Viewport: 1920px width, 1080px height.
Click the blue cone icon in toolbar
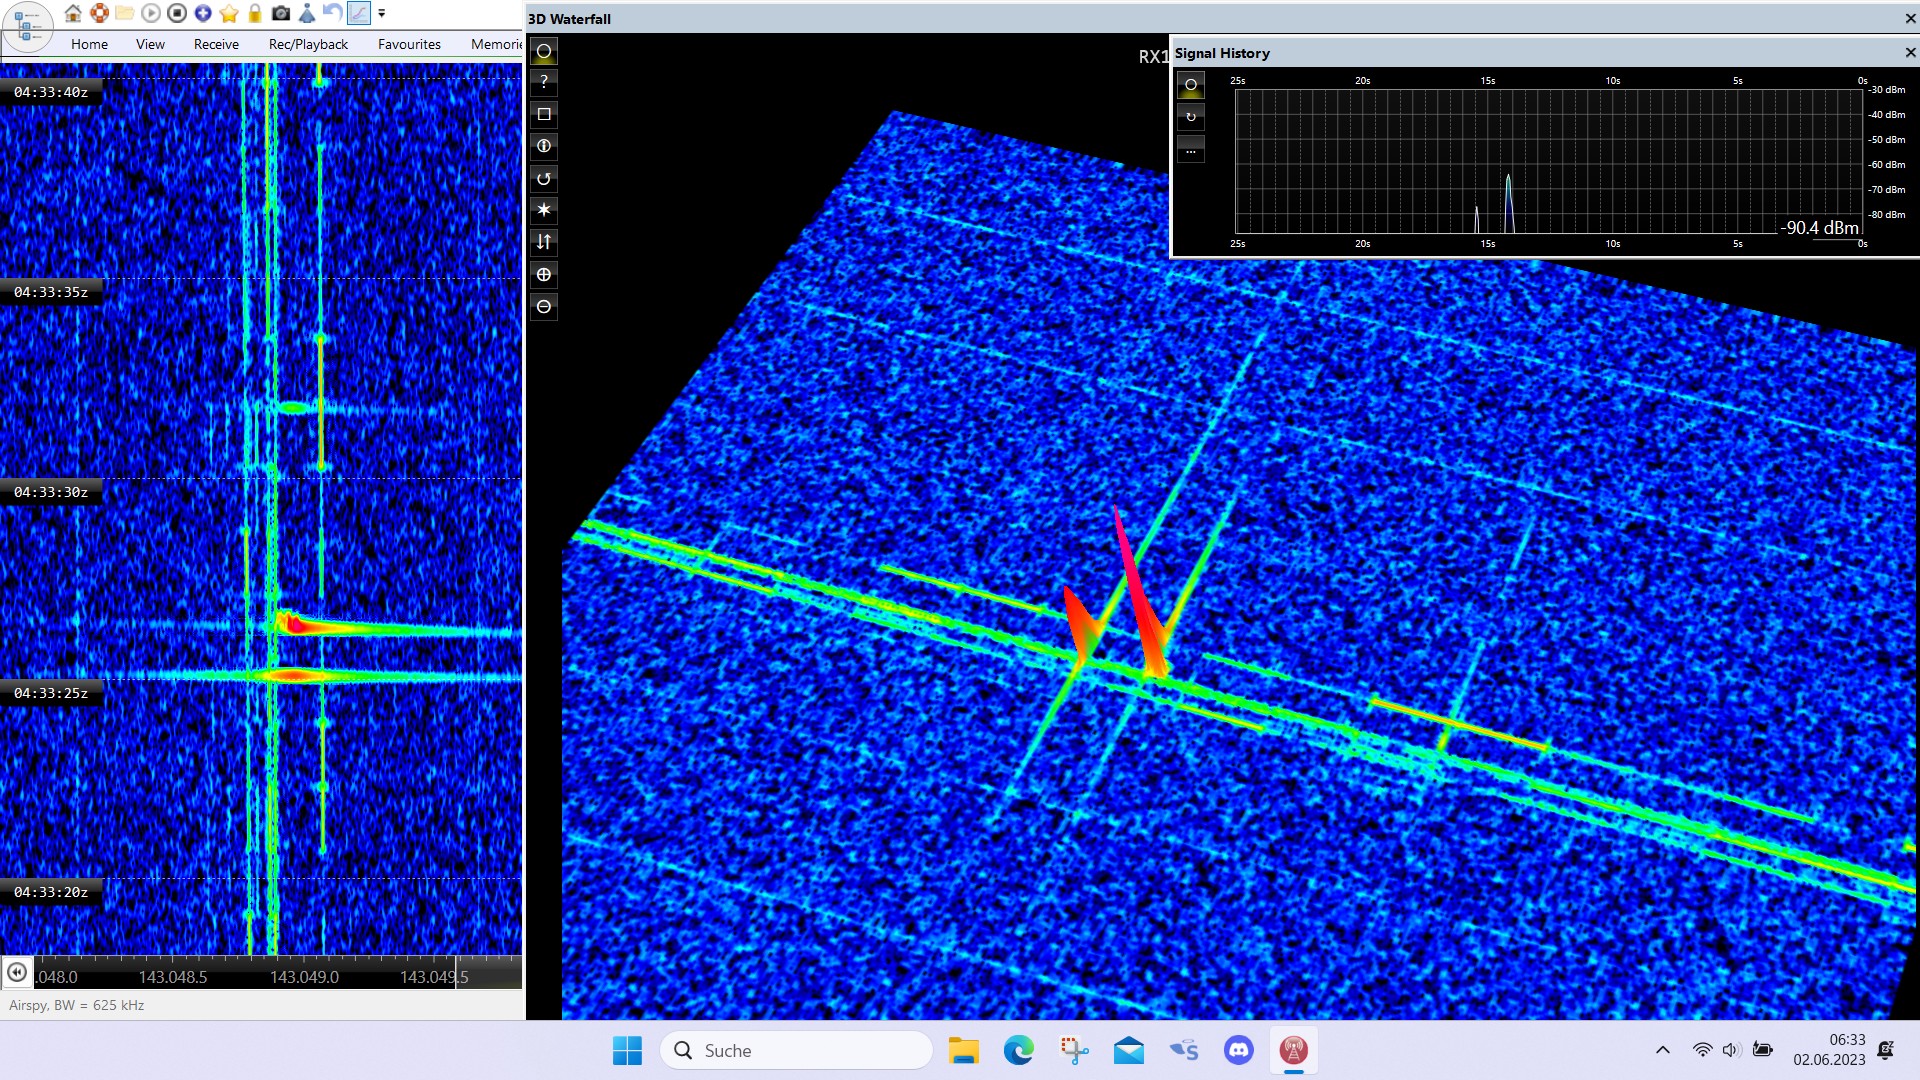[307, 13]
